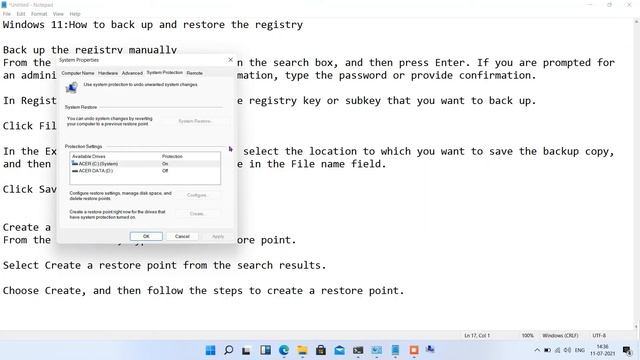This screenshot has width=640, height=360.
Task: Open Notepad Help menu
Action: pyautogui.click(x=75, y=14)
